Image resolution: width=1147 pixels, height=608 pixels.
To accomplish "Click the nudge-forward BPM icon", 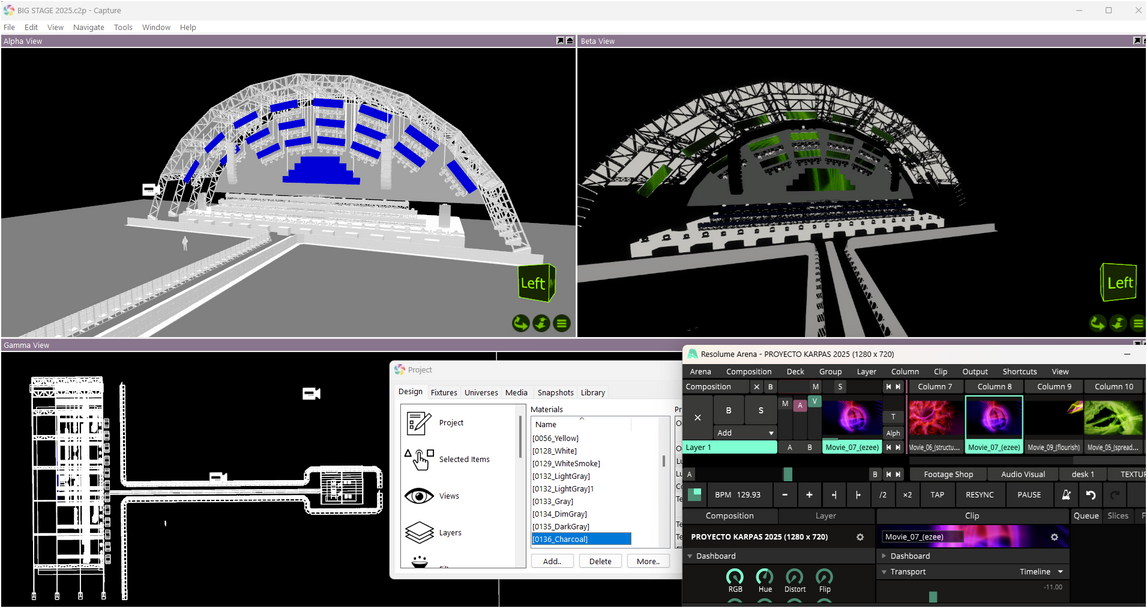I will (858, 495).
